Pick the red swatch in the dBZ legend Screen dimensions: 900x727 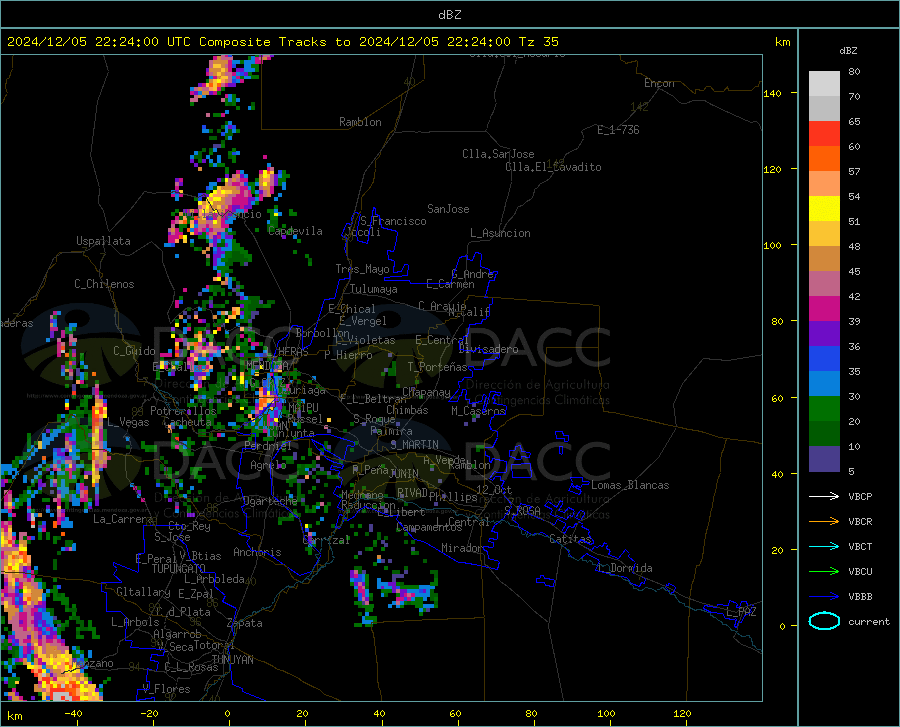[824, 134]
